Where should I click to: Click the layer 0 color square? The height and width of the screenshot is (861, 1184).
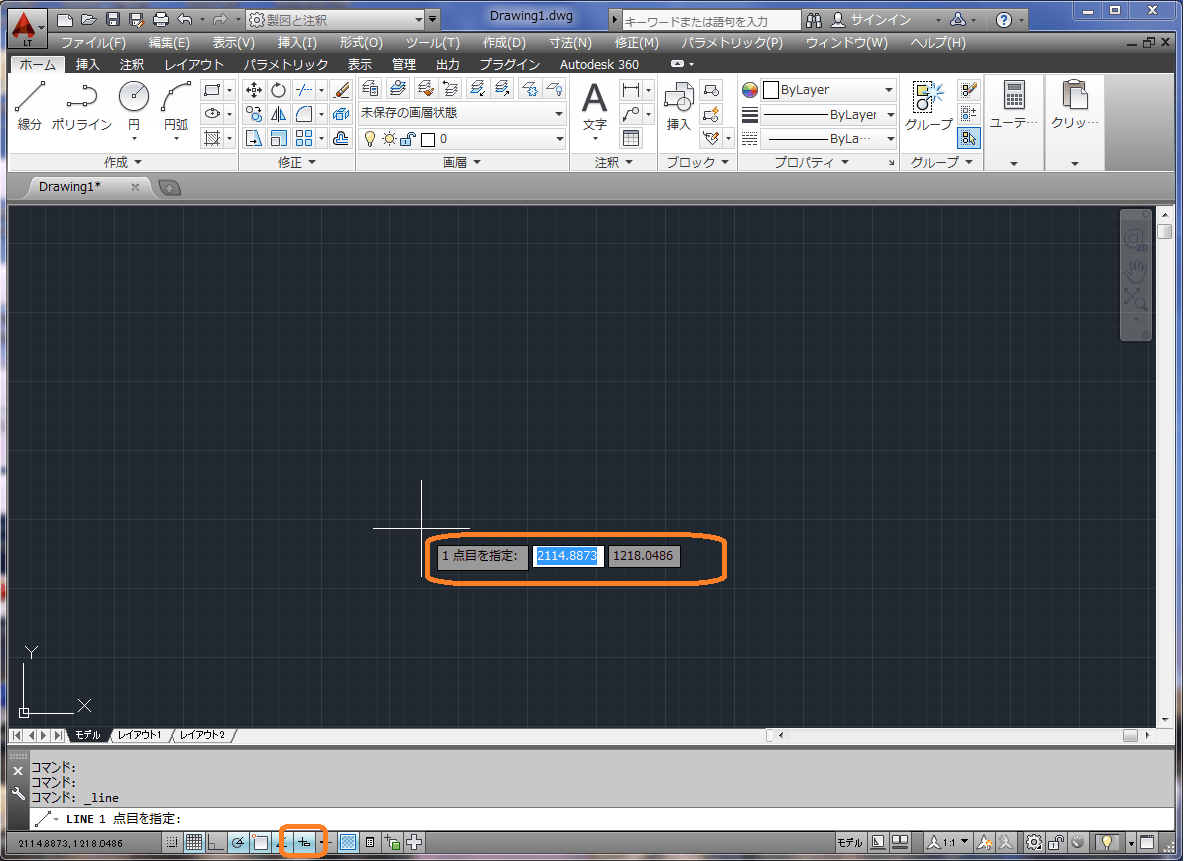(x=428, y=139)
